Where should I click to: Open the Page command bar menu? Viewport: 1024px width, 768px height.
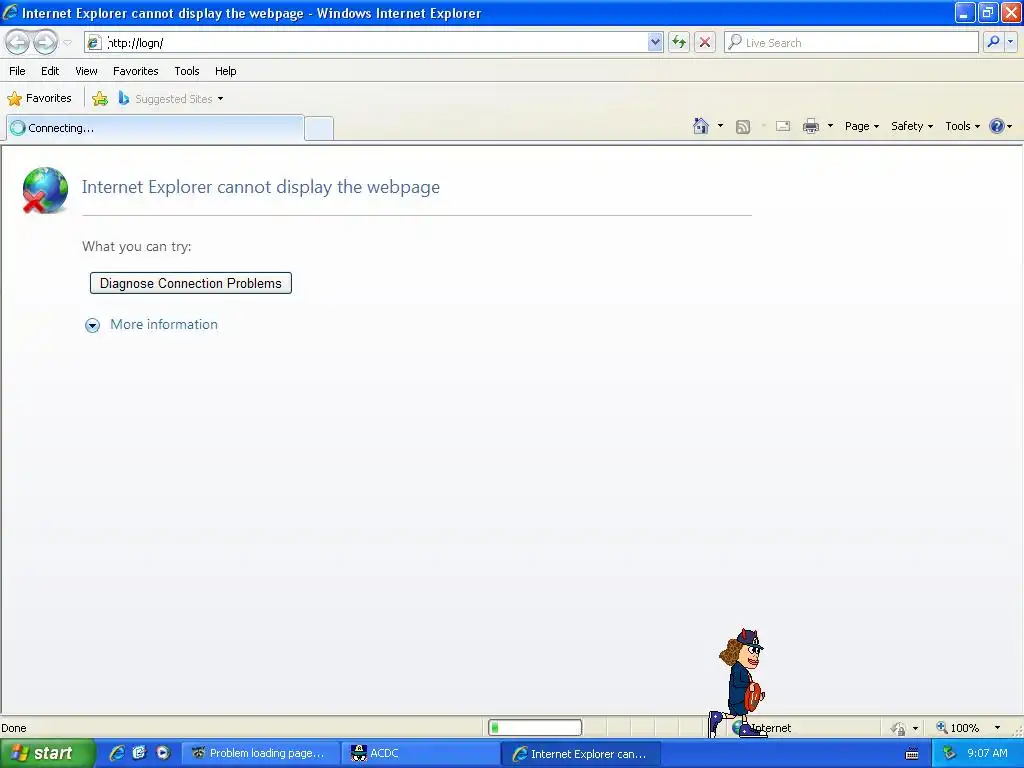[x=861, y=126]
